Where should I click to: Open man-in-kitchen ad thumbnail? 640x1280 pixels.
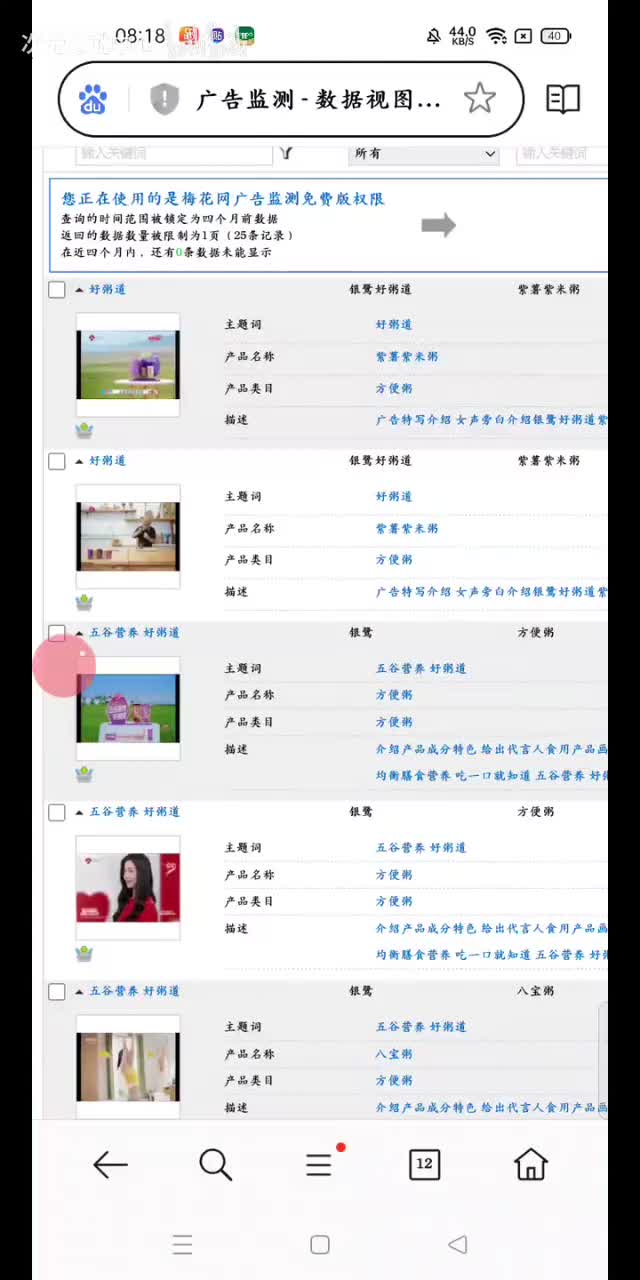point(128,537)
